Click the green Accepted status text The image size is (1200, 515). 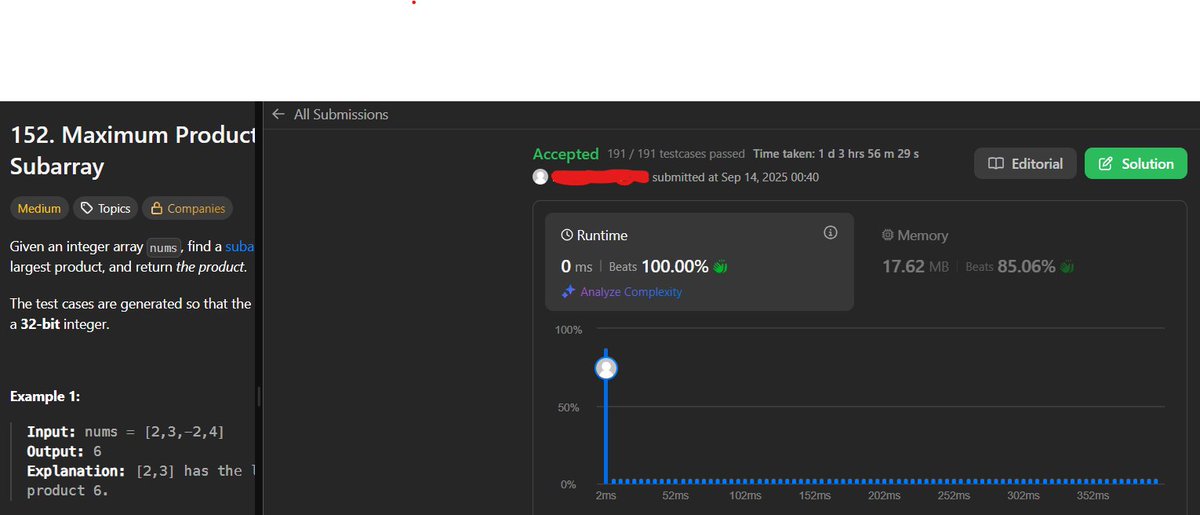pos(566,154)
